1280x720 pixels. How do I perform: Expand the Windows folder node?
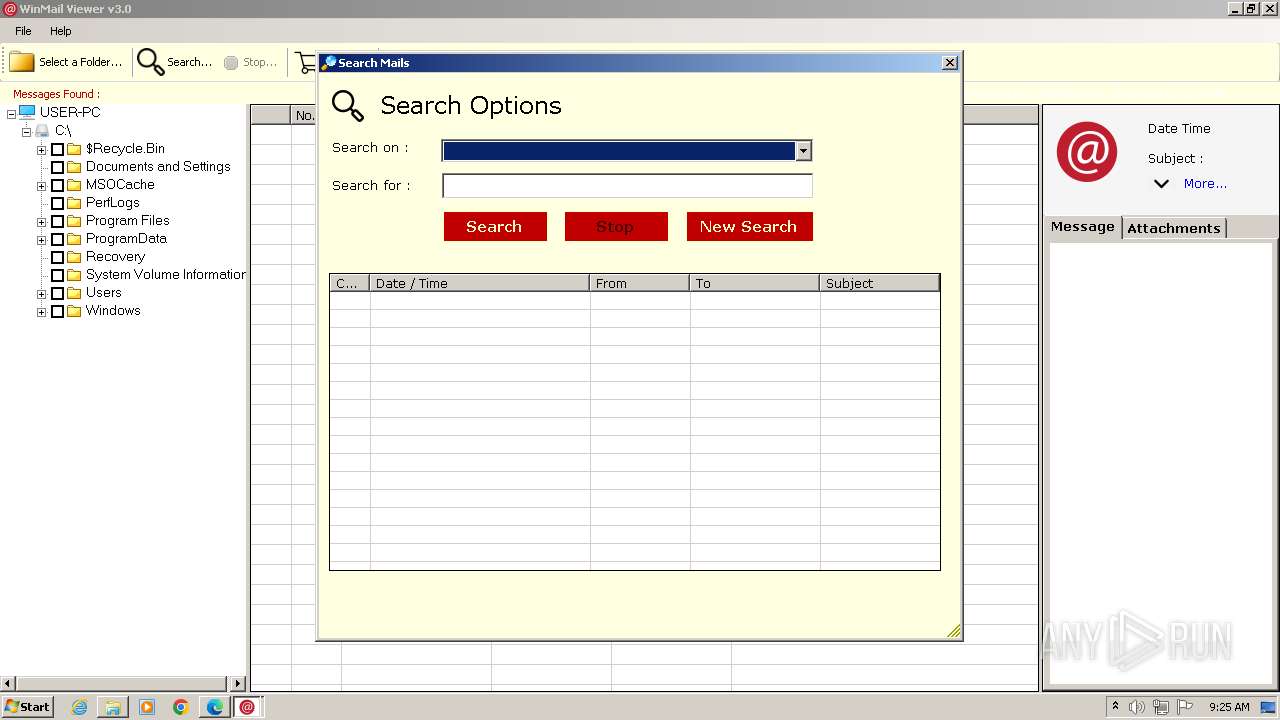41,312
